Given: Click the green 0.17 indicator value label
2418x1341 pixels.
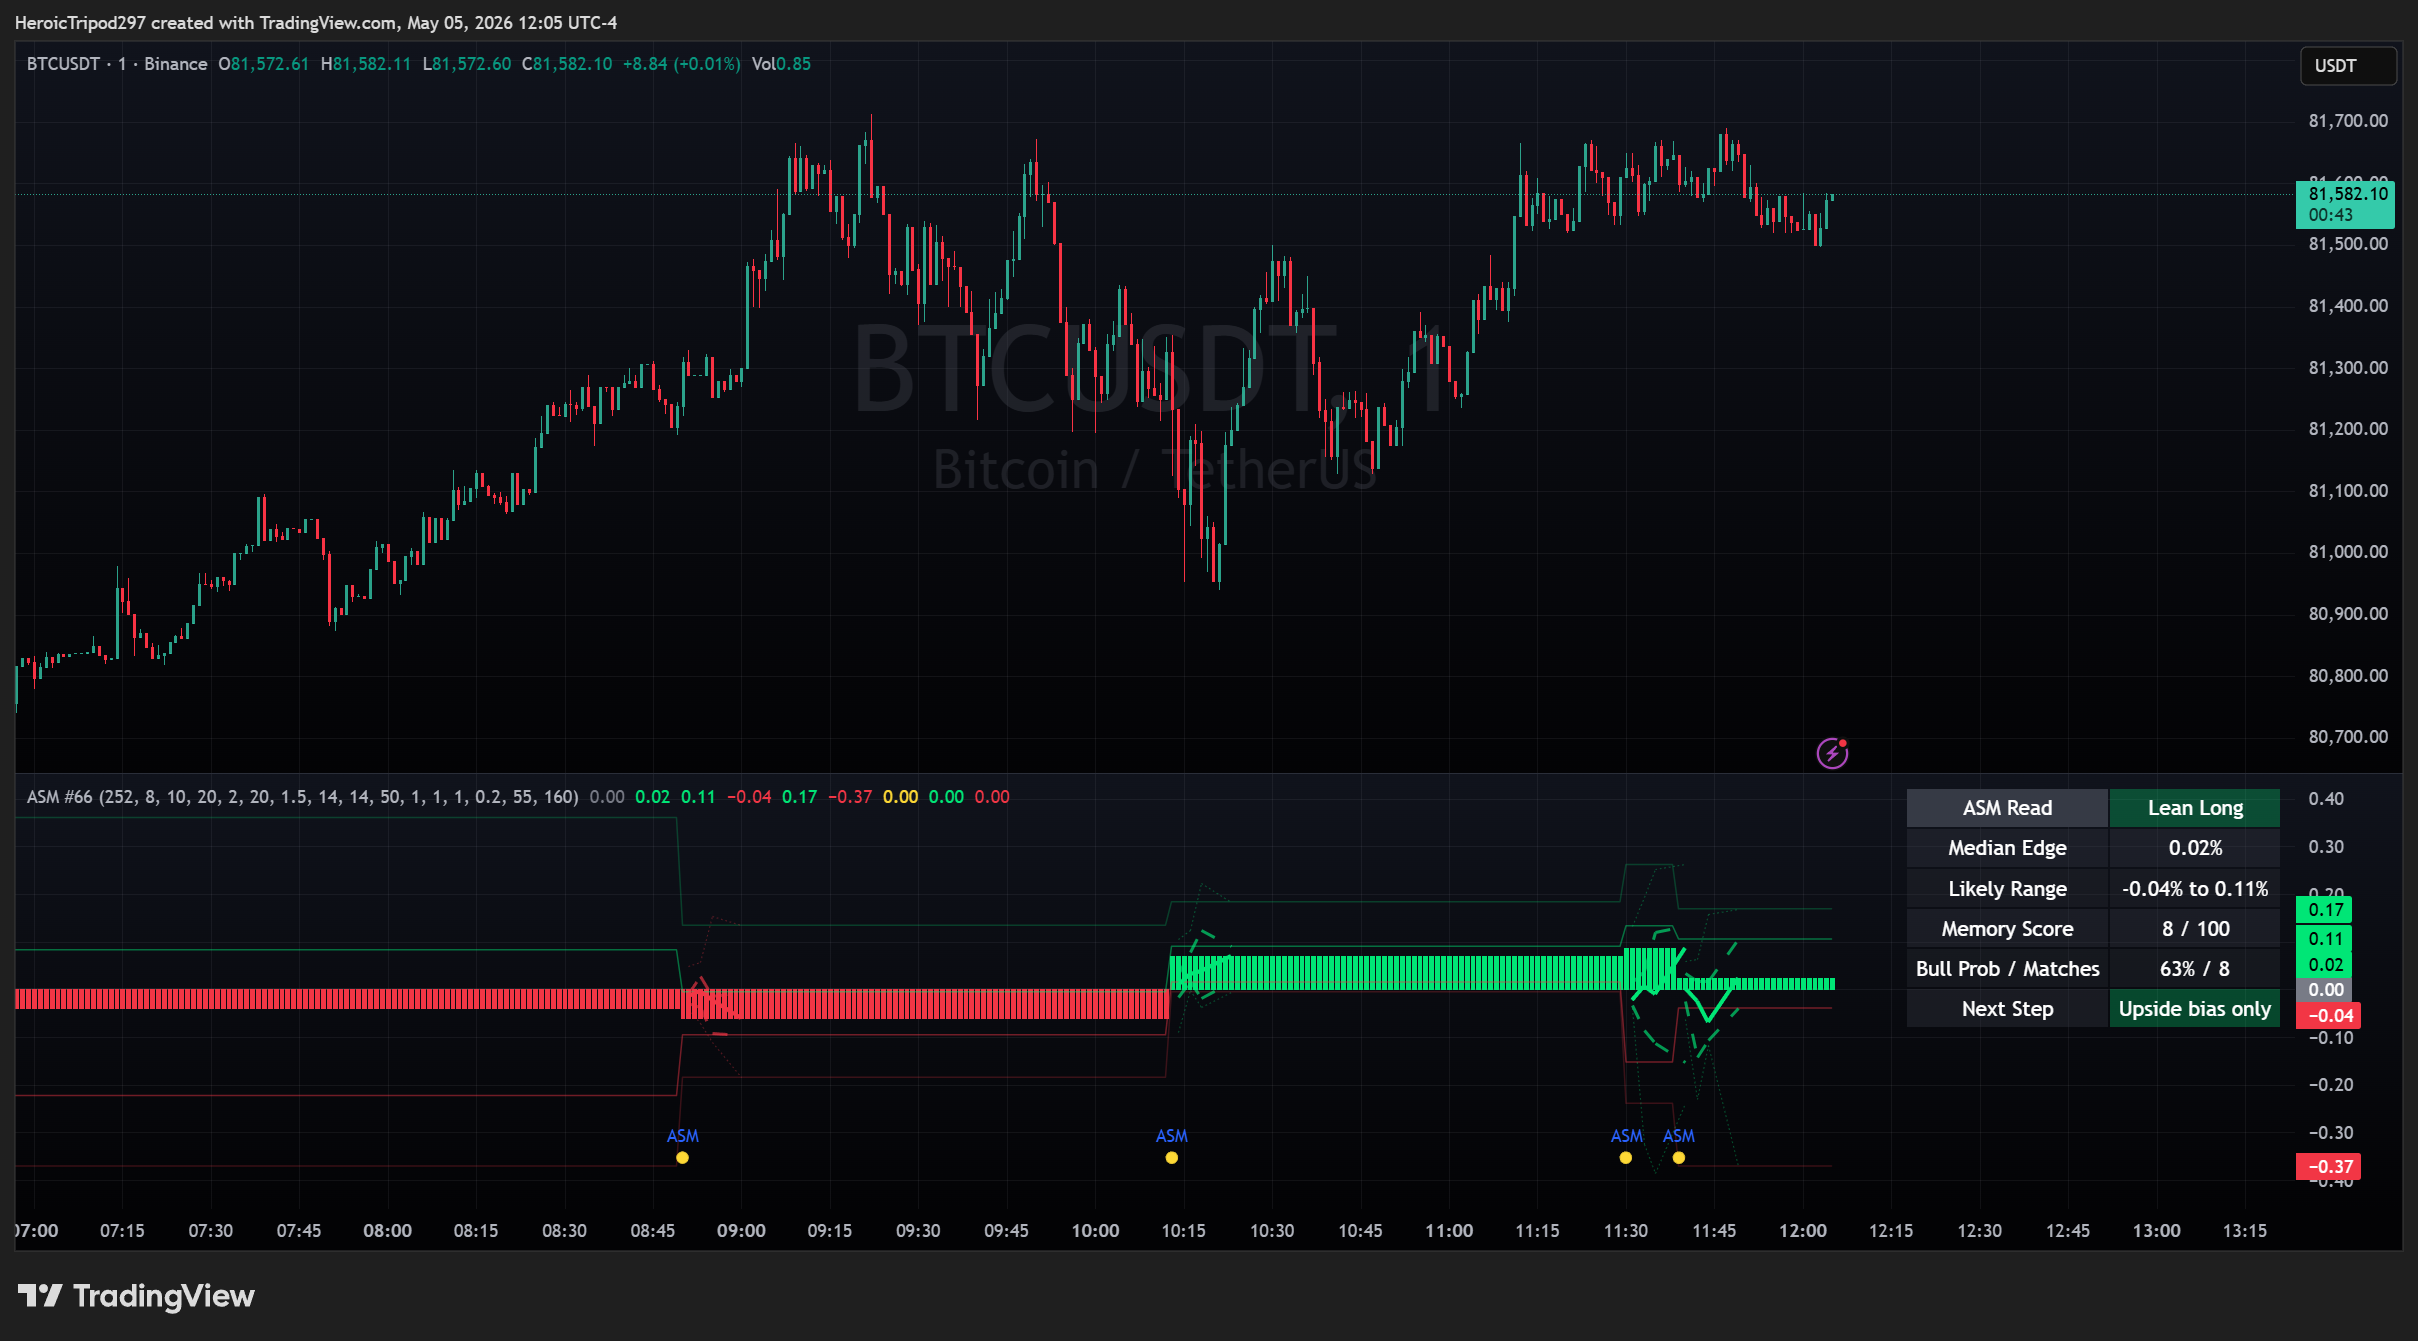Looking at the screenshot, I should click(2324, 910).
